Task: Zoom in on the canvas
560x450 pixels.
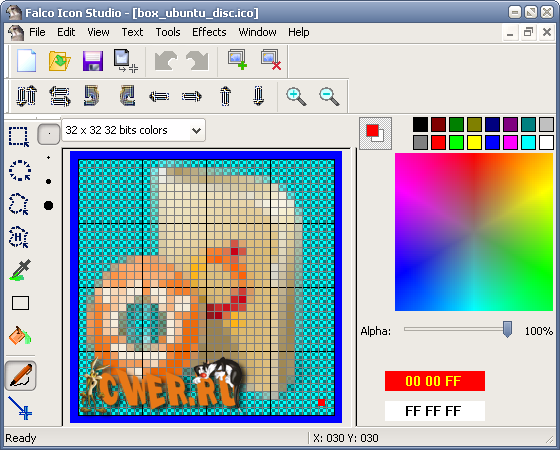Action: [296, 96]
